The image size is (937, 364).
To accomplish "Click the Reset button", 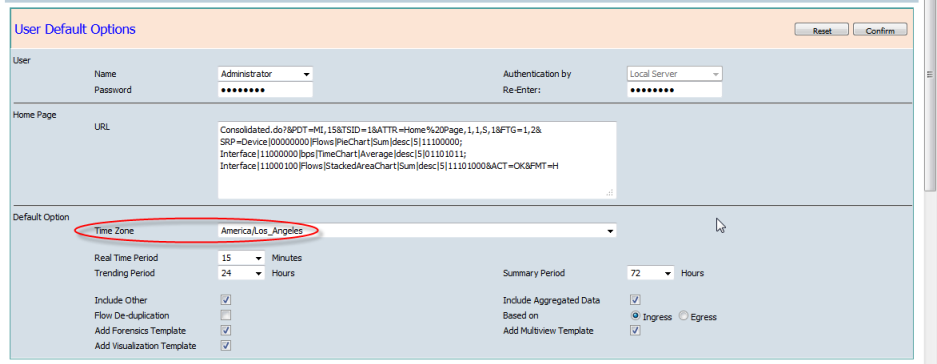I will pyautogui.click(x=821, y=30).
